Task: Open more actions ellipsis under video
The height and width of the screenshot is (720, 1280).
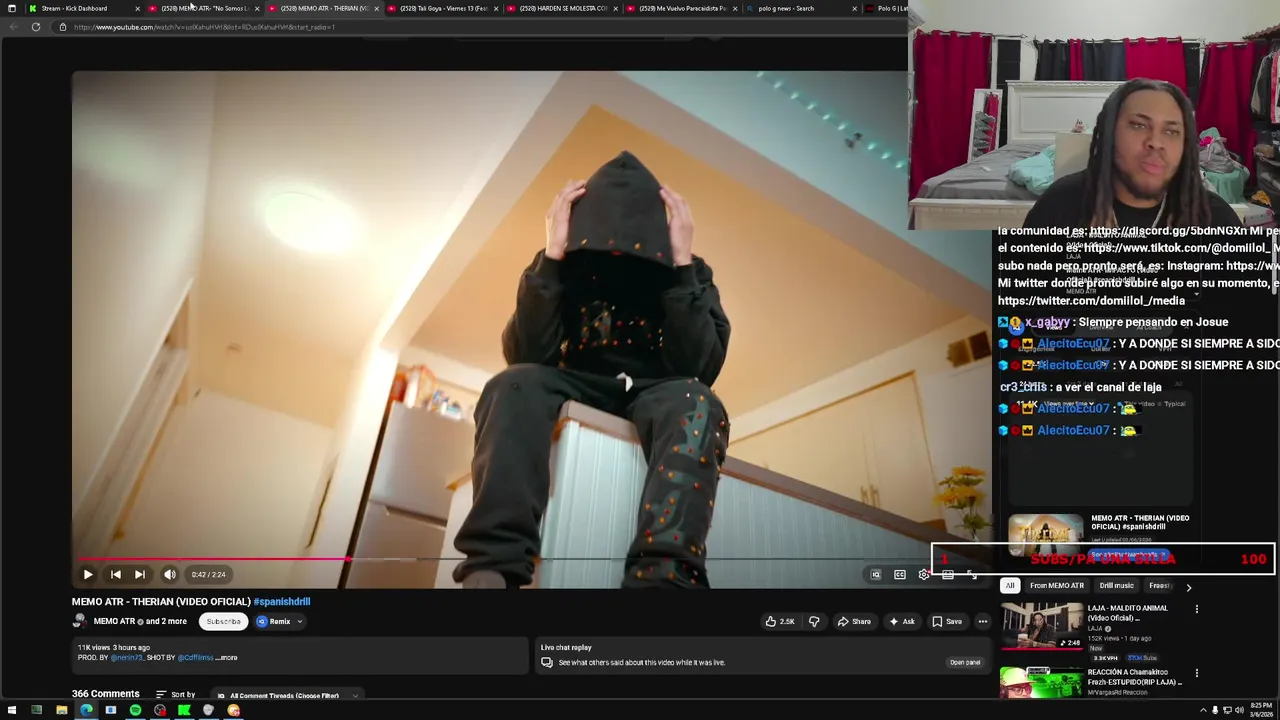Action: point(982,621)
